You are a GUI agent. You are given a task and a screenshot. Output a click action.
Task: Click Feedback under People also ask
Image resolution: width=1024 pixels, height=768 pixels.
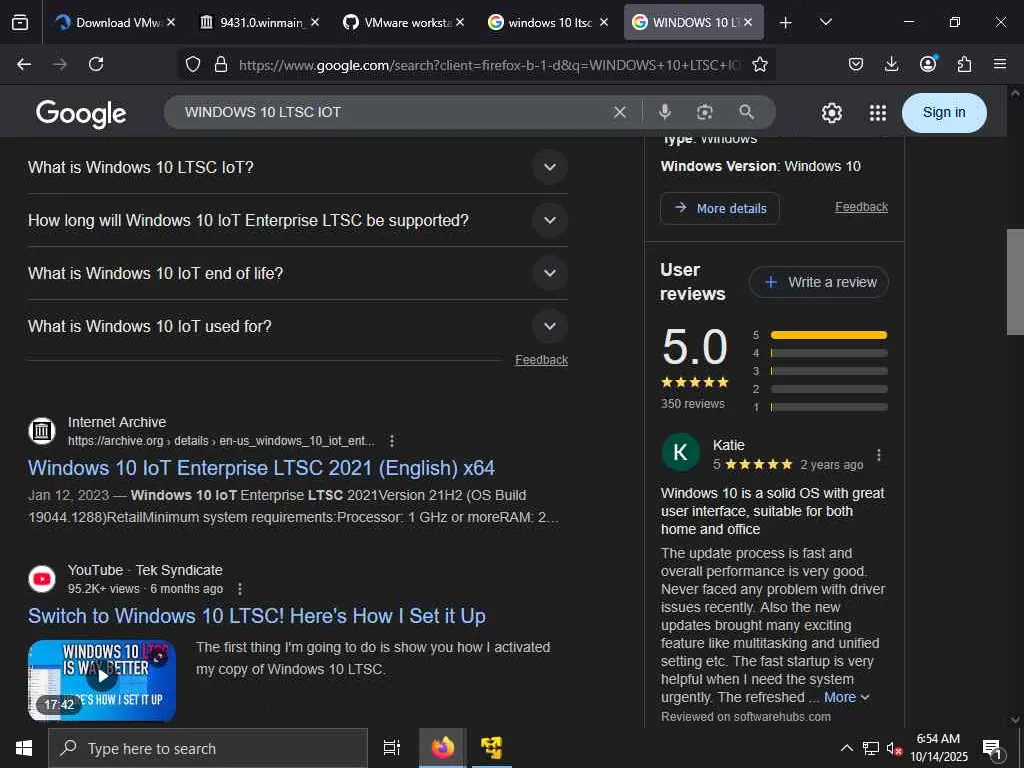(541, 360)
